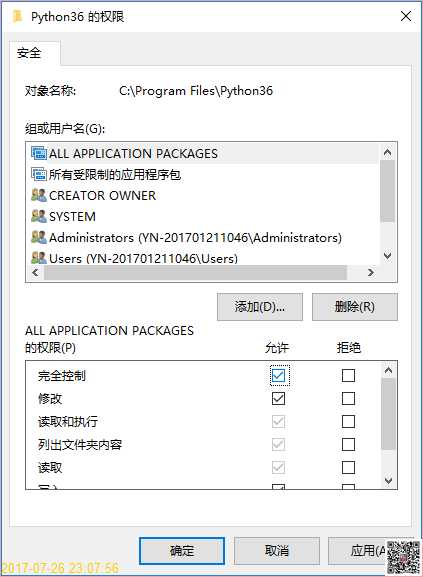Choose the SYSTEM user group icon
423x577 pixels.
(x=39, y=216)
